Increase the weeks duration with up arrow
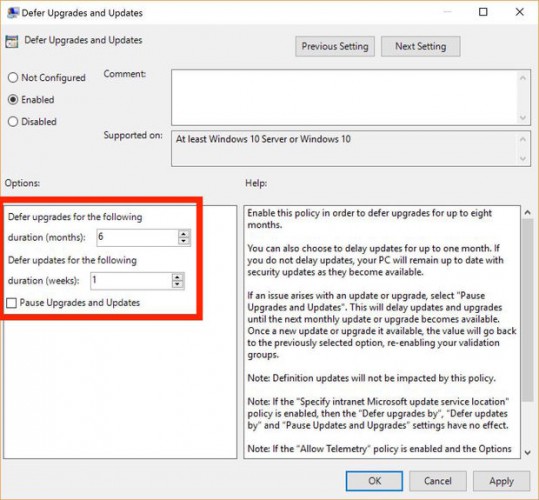The width and height of the screenshot is (539, 500). pos(177,277)
